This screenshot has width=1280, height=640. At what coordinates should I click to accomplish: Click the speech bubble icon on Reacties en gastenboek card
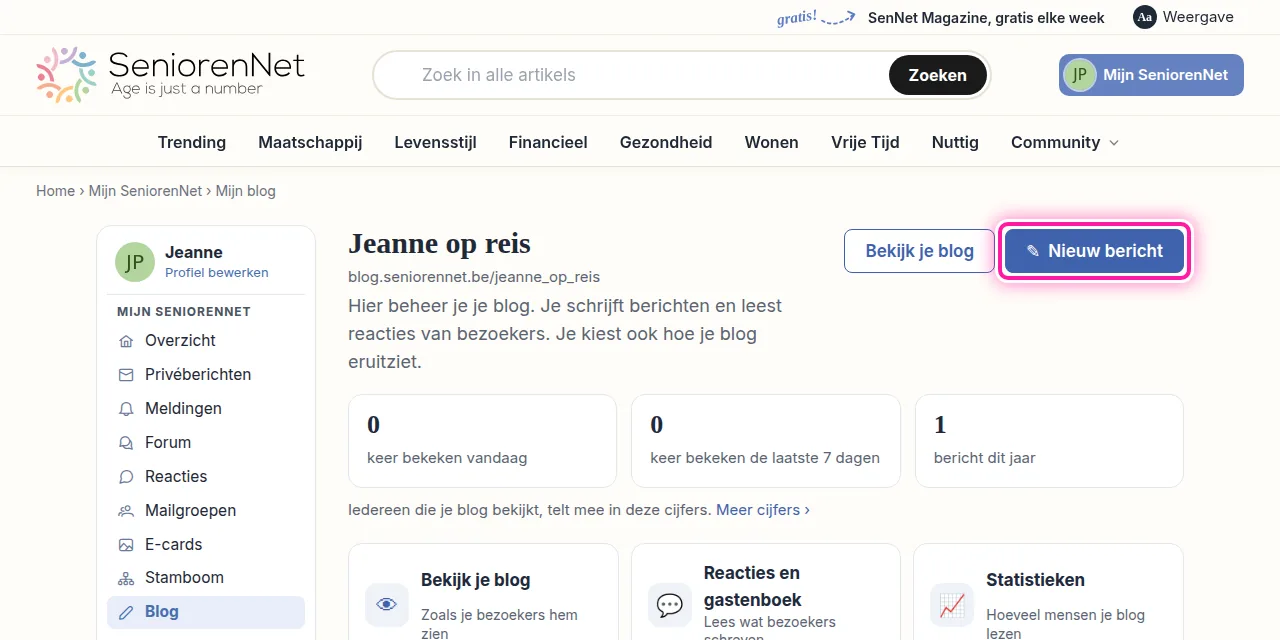click(x=670, y=605)
